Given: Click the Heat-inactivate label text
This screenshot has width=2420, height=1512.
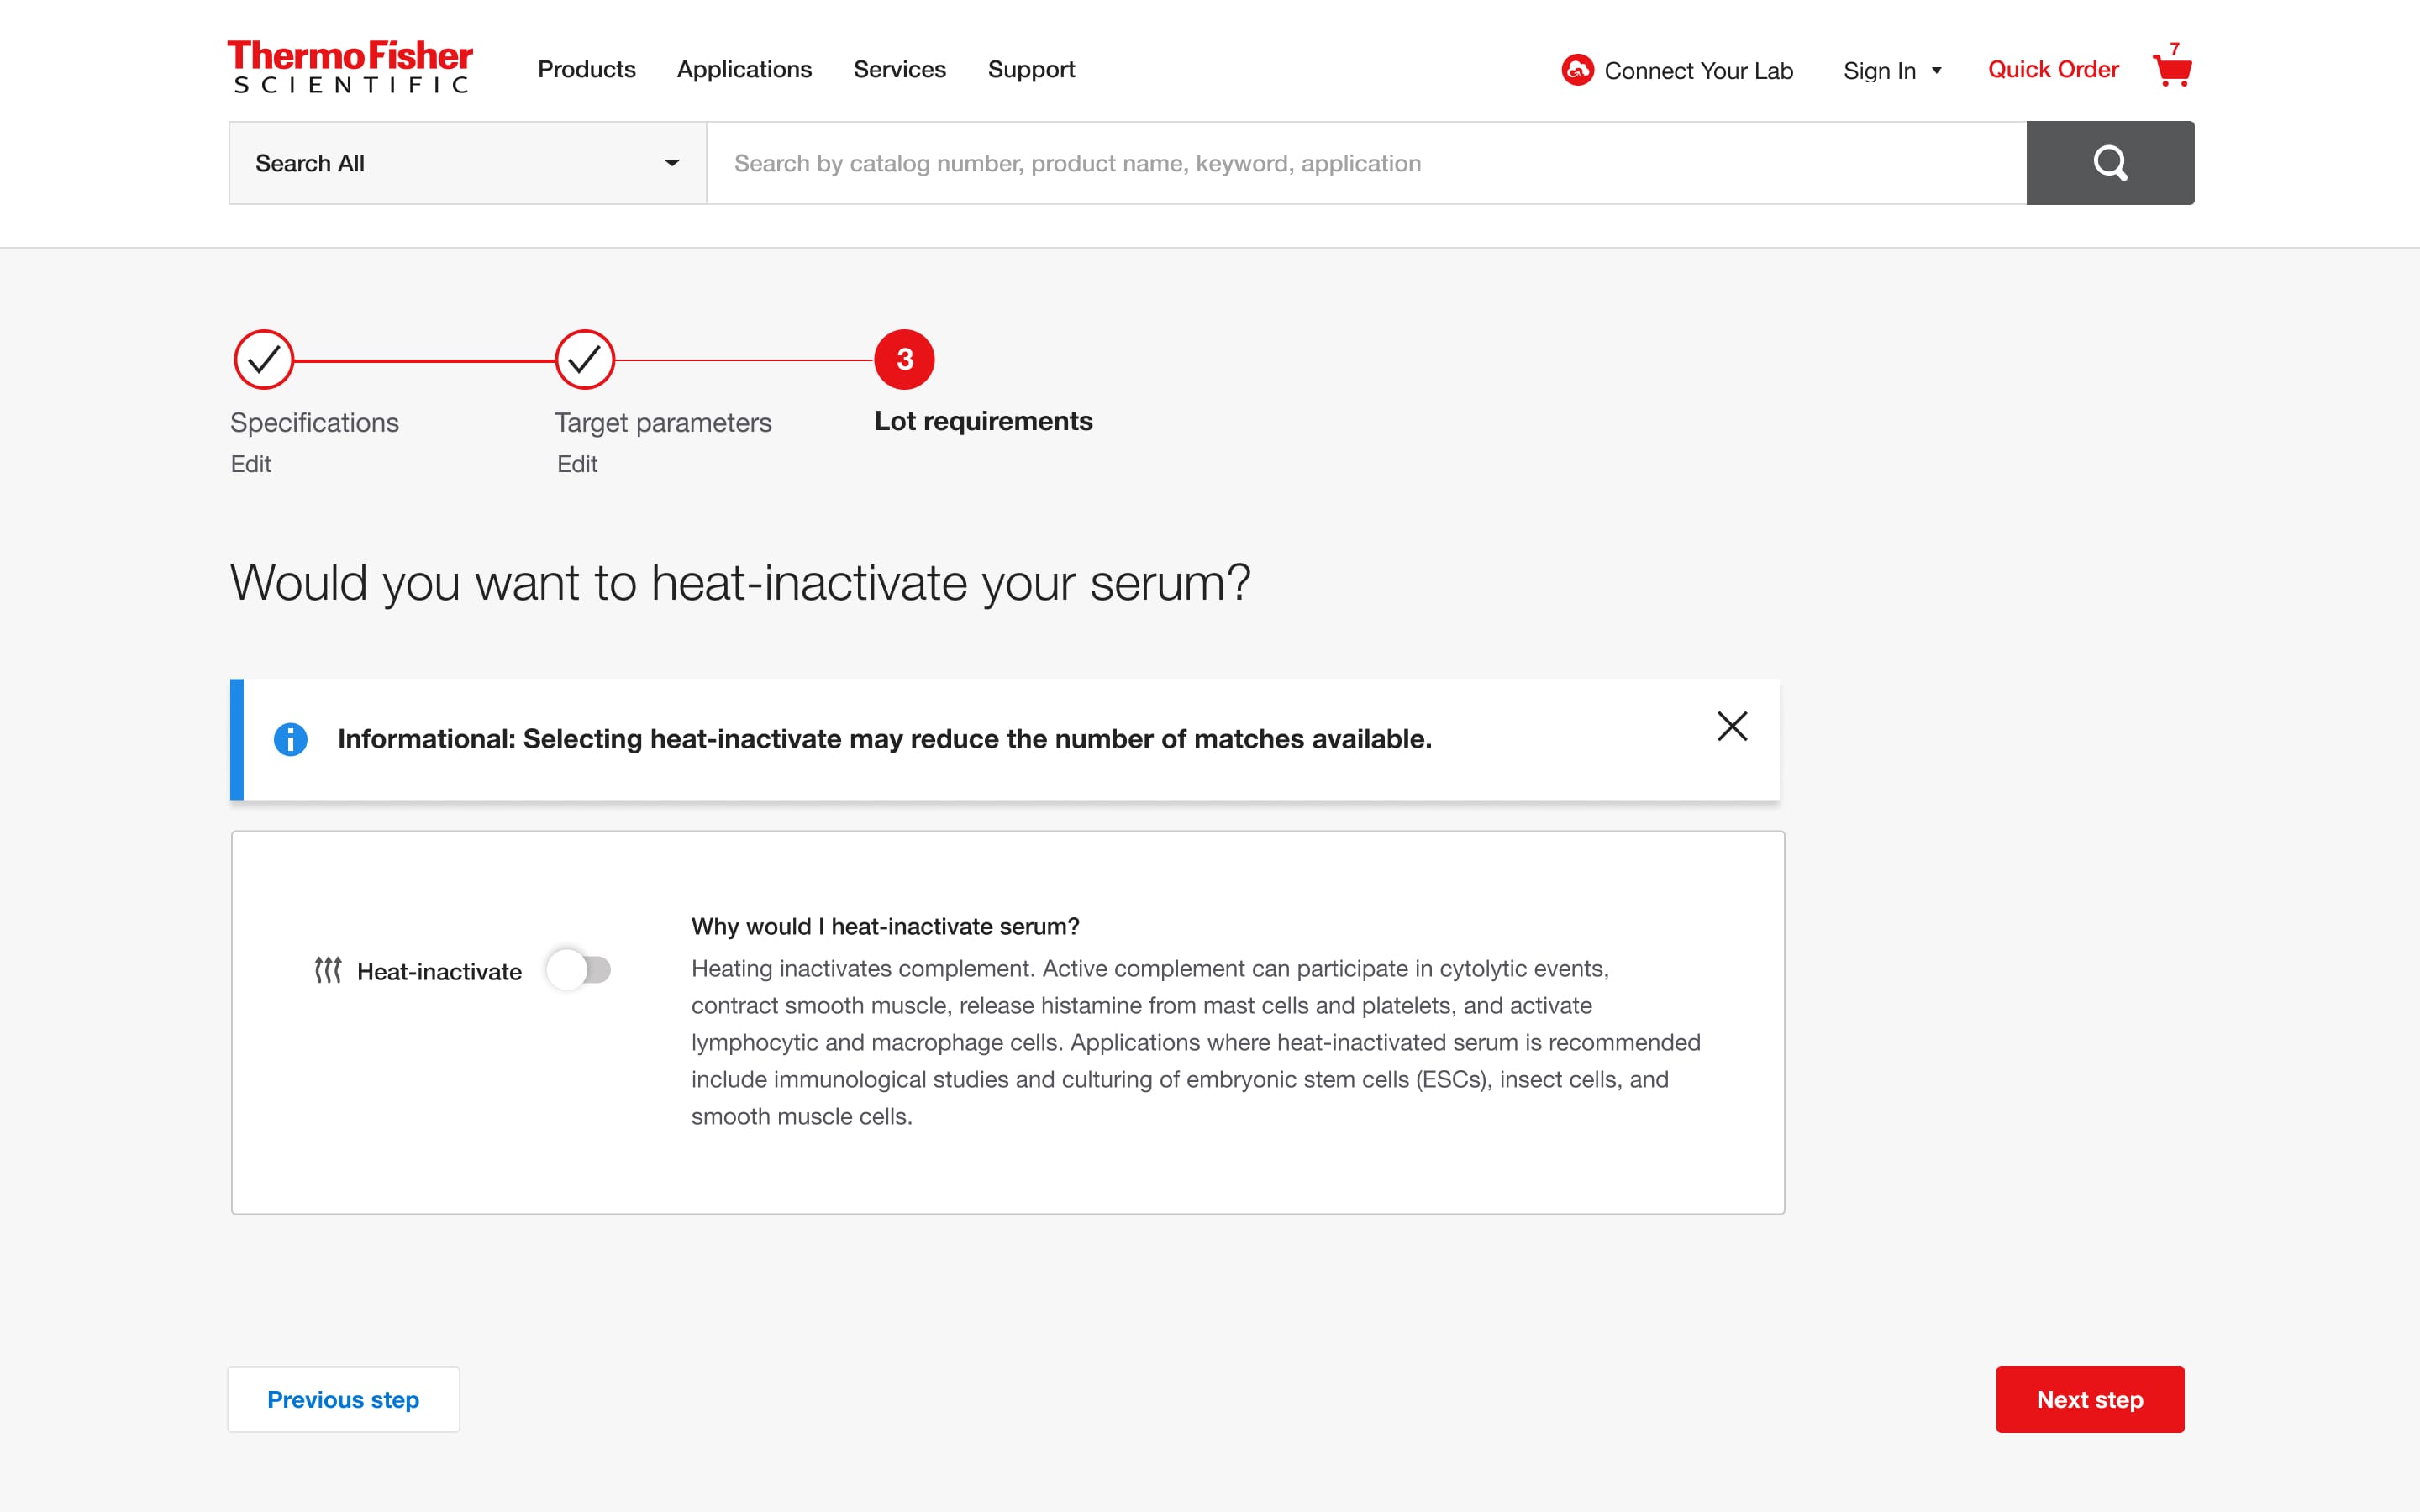Looking at the screenshot, I should [x=439, y=971].
